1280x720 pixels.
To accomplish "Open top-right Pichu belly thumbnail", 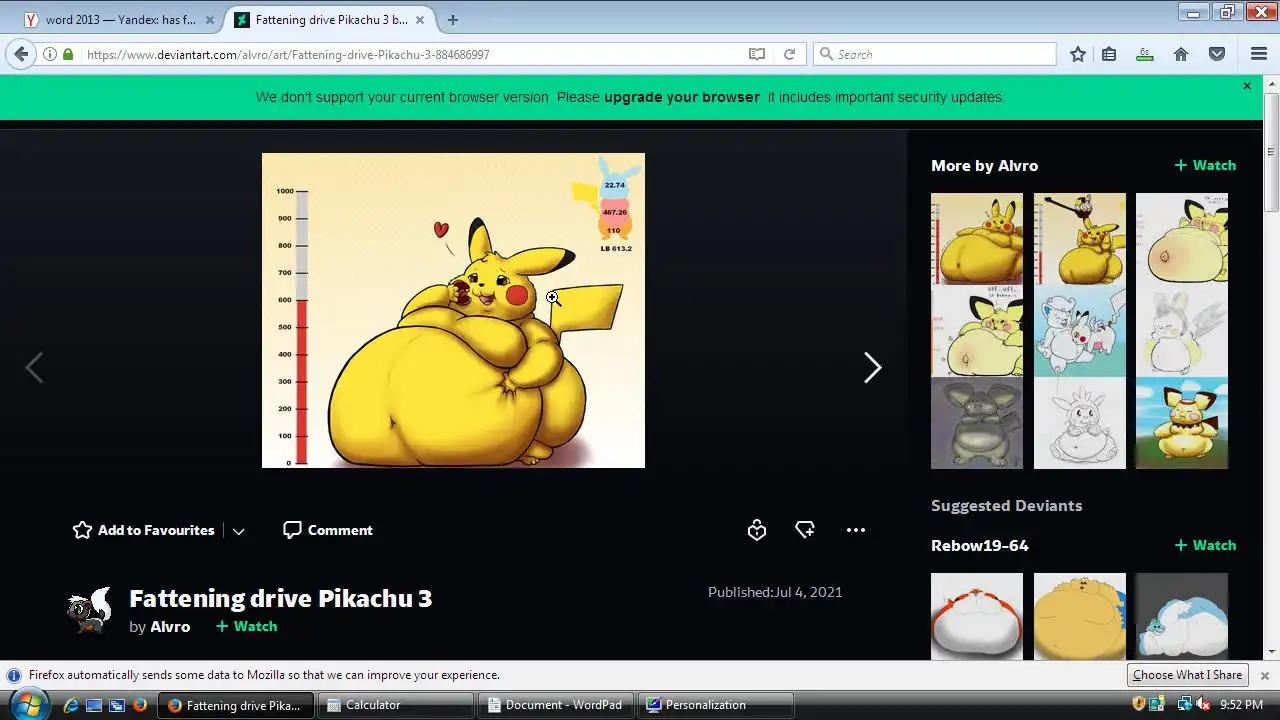I will coord(1182,239).
